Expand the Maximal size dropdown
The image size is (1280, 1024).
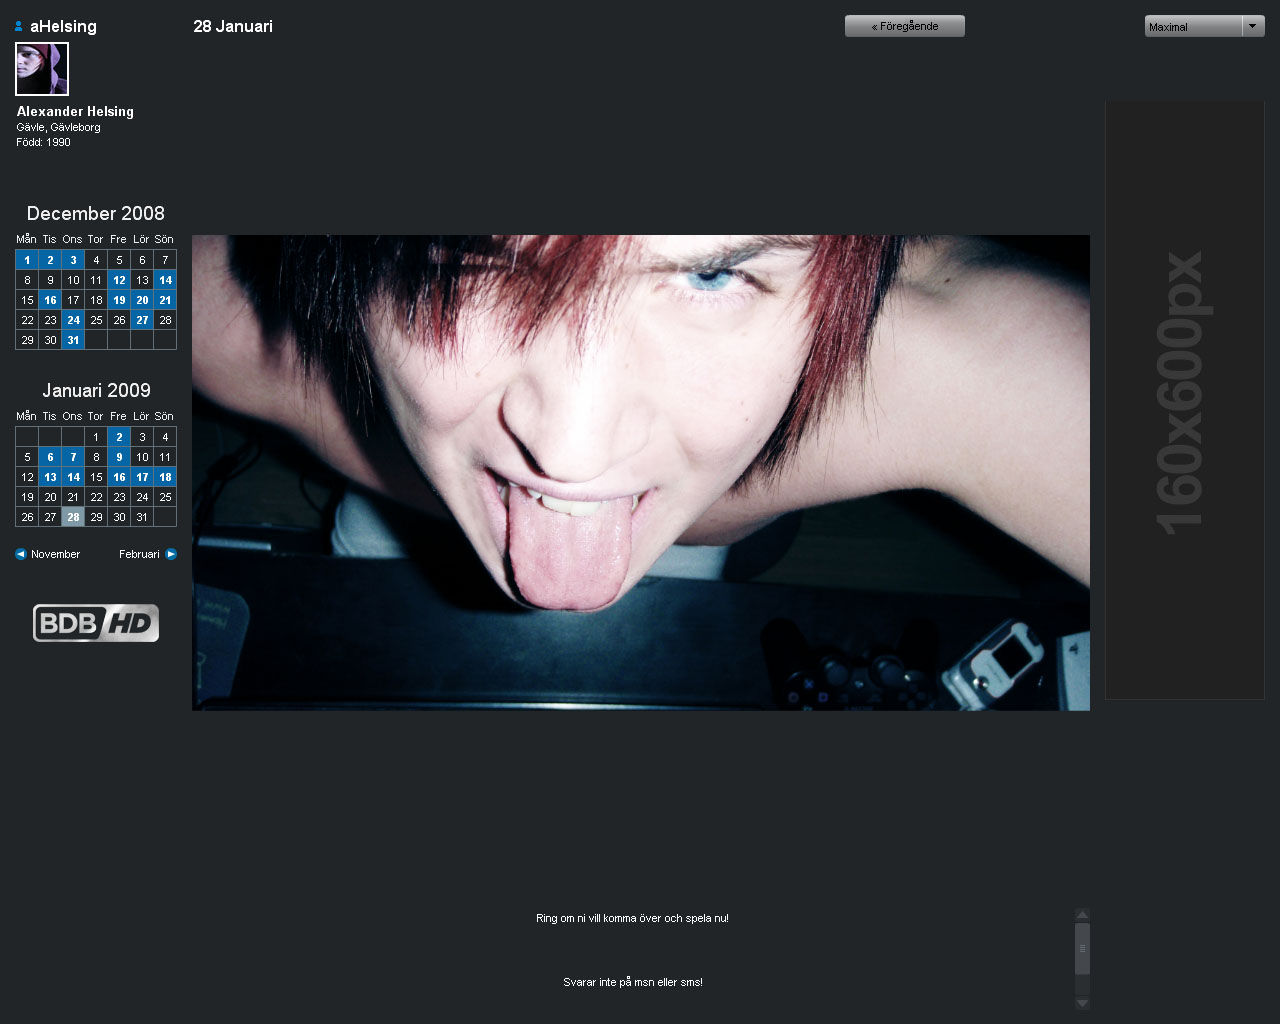pyautogui.click(x=1193, y=27)
